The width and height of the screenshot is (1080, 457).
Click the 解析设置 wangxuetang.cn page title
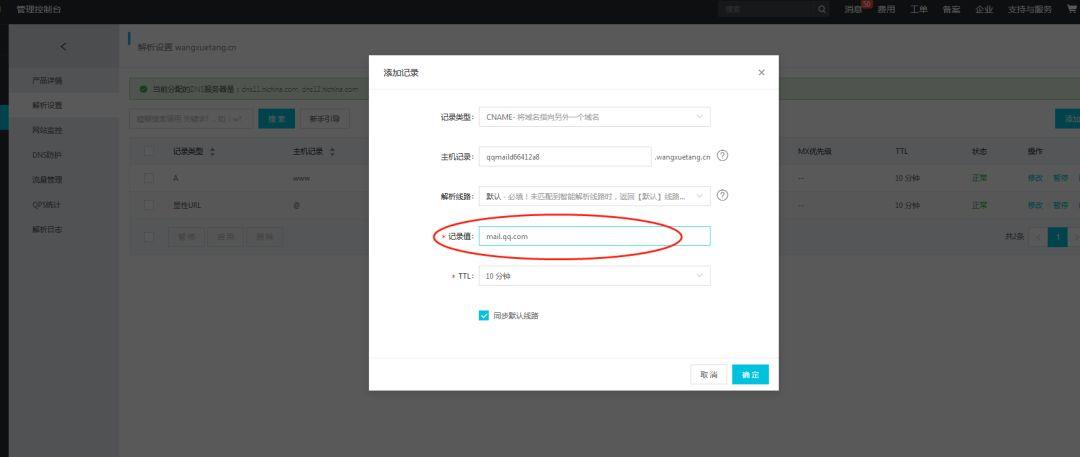click(x=187, y=48)
